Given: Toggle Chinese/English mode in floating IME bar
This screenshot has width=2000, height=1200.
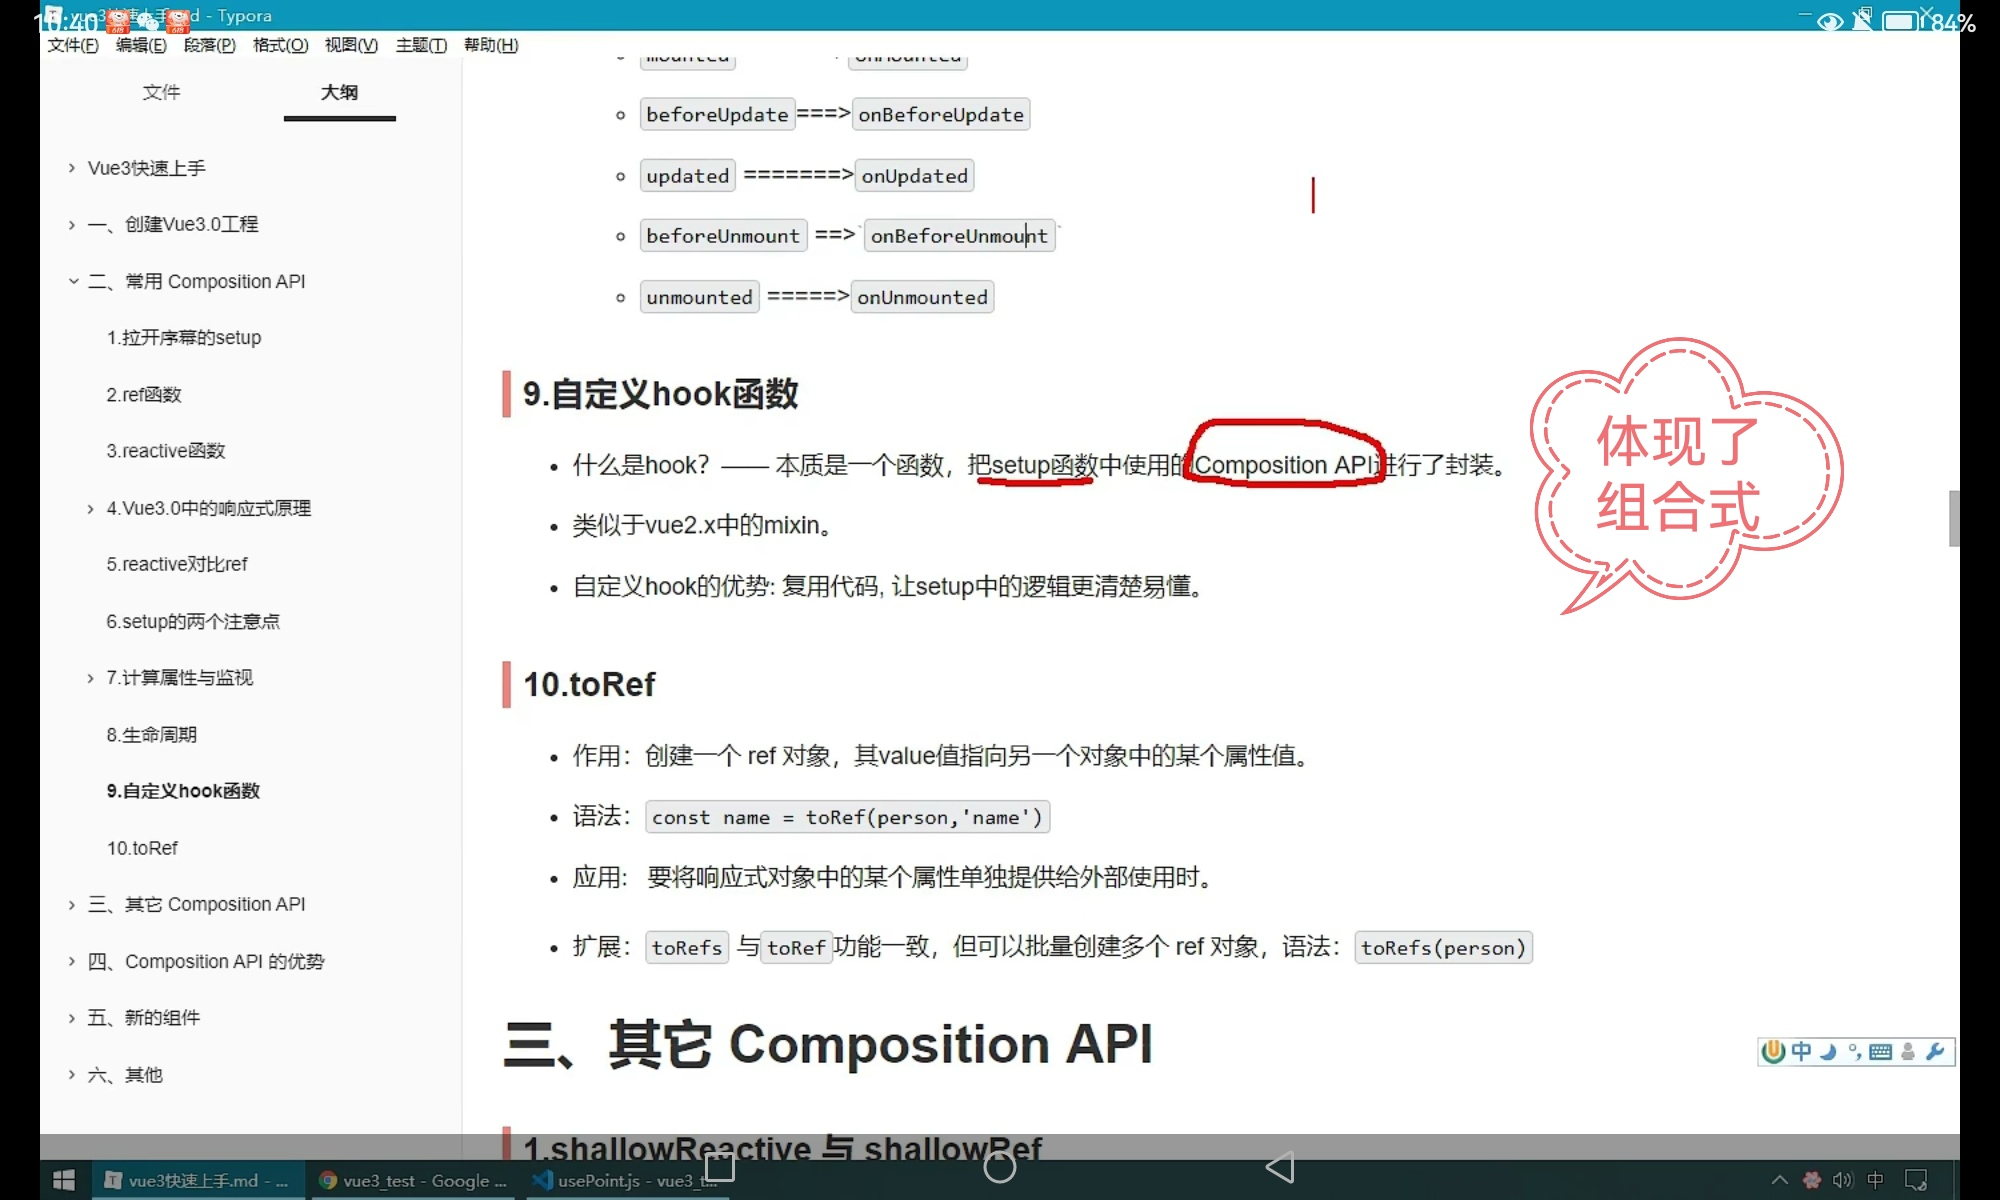Looking at the screenshot, I should coord(1801,1051).
